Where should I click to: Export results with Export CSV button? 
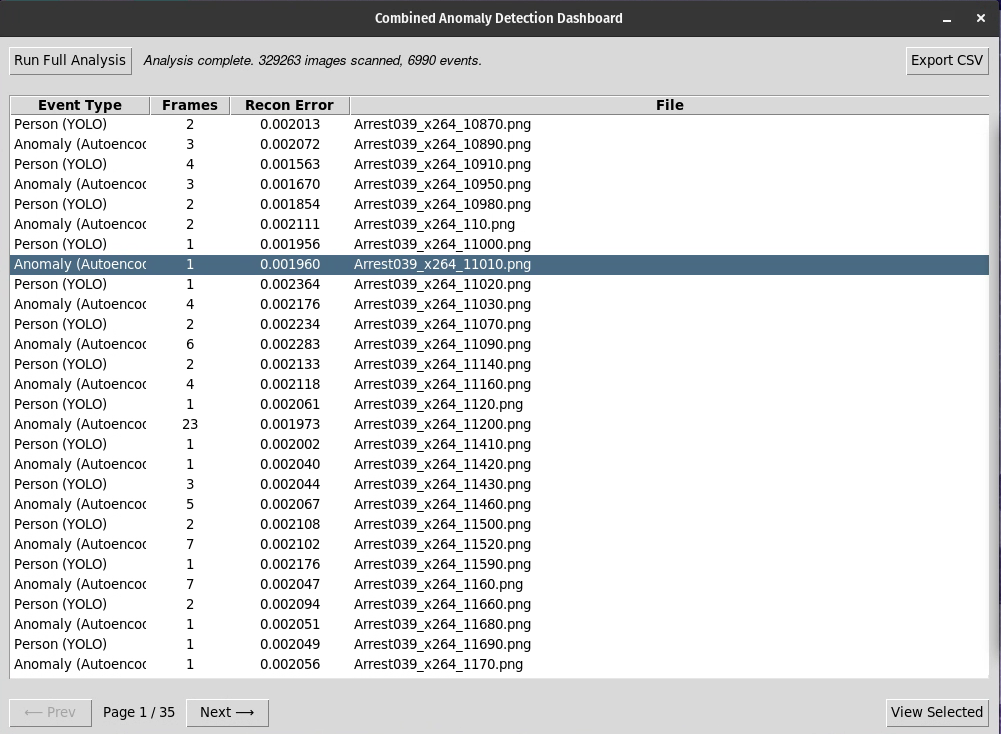click(946, 60)
